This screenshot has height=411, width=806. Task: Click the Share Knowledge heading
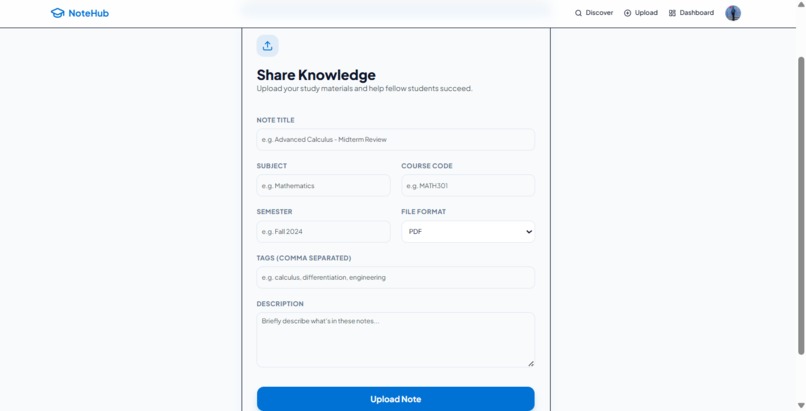(316, 75)
